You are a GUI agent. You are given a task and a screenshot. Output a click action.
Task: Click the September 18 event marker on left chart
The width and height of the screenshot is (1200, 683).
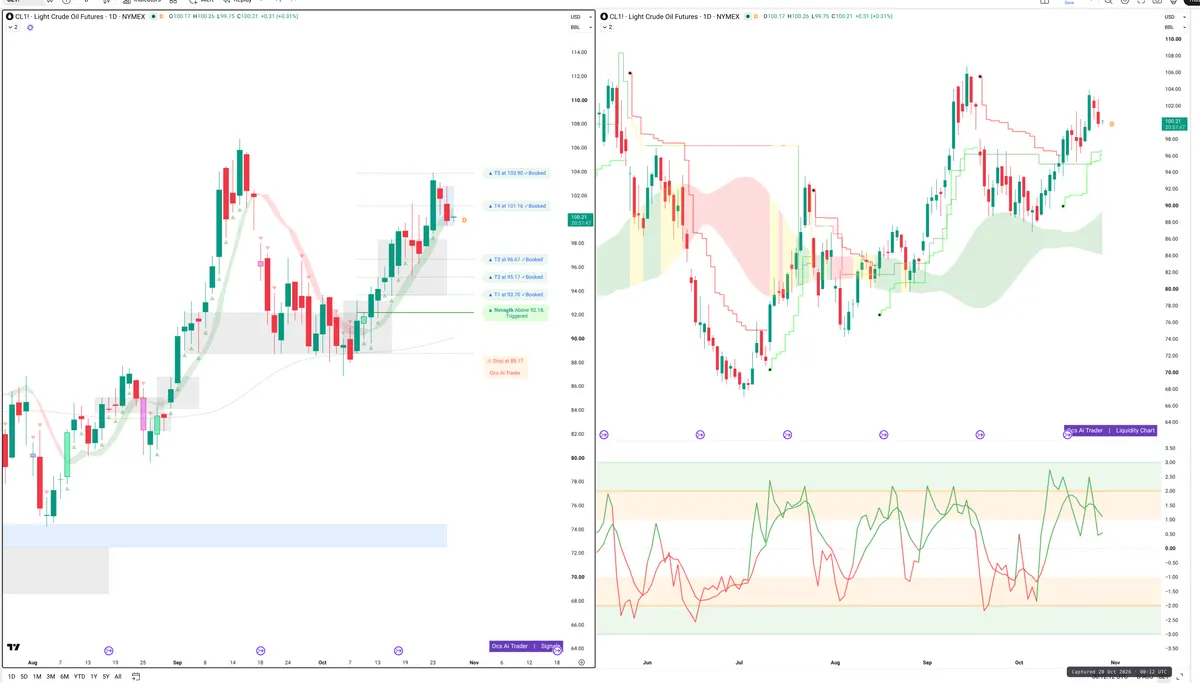(261, 651)
